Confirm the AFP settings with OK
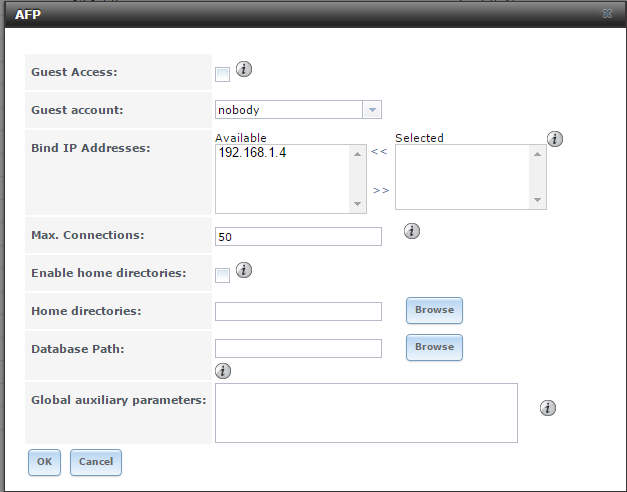Image resolution: width=627 pixels, height=492 pixels. tap(44, 462)
